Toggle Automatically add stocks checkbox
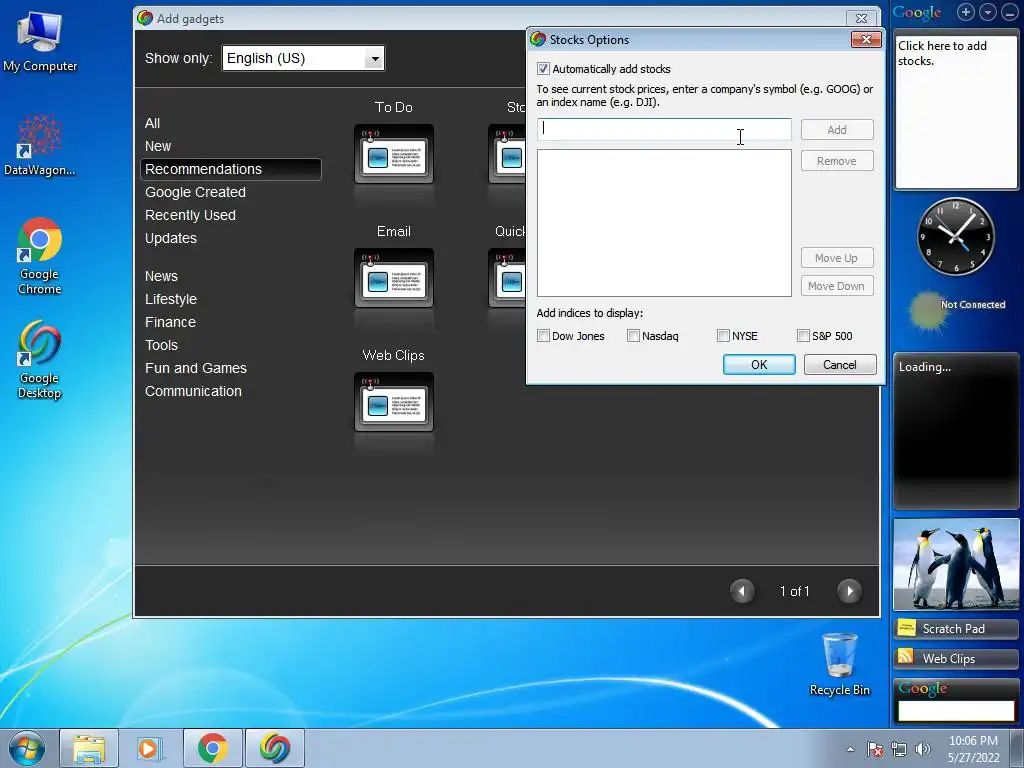 pos(543,69)
